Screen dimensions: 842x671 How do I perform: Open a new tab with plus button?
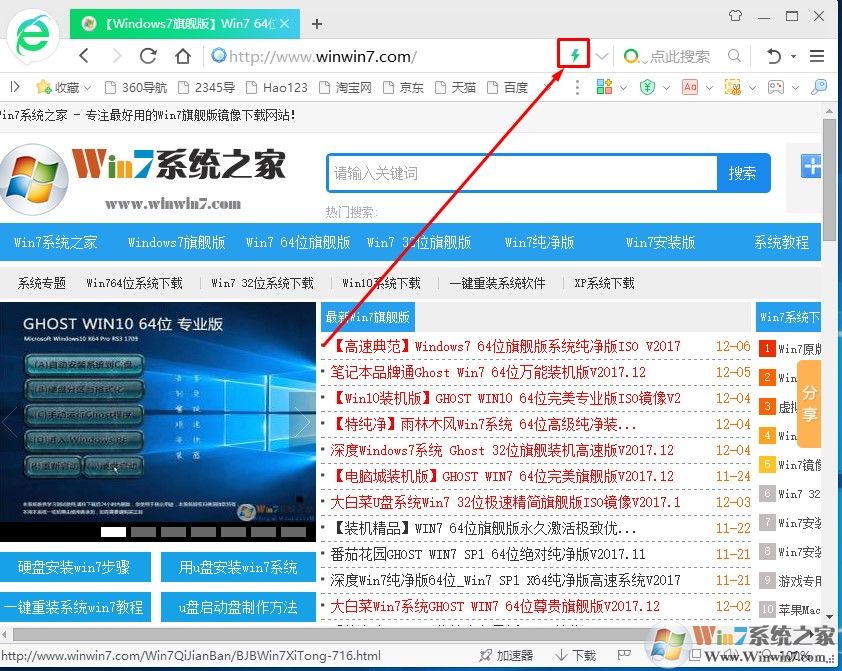tap(317, 24)
